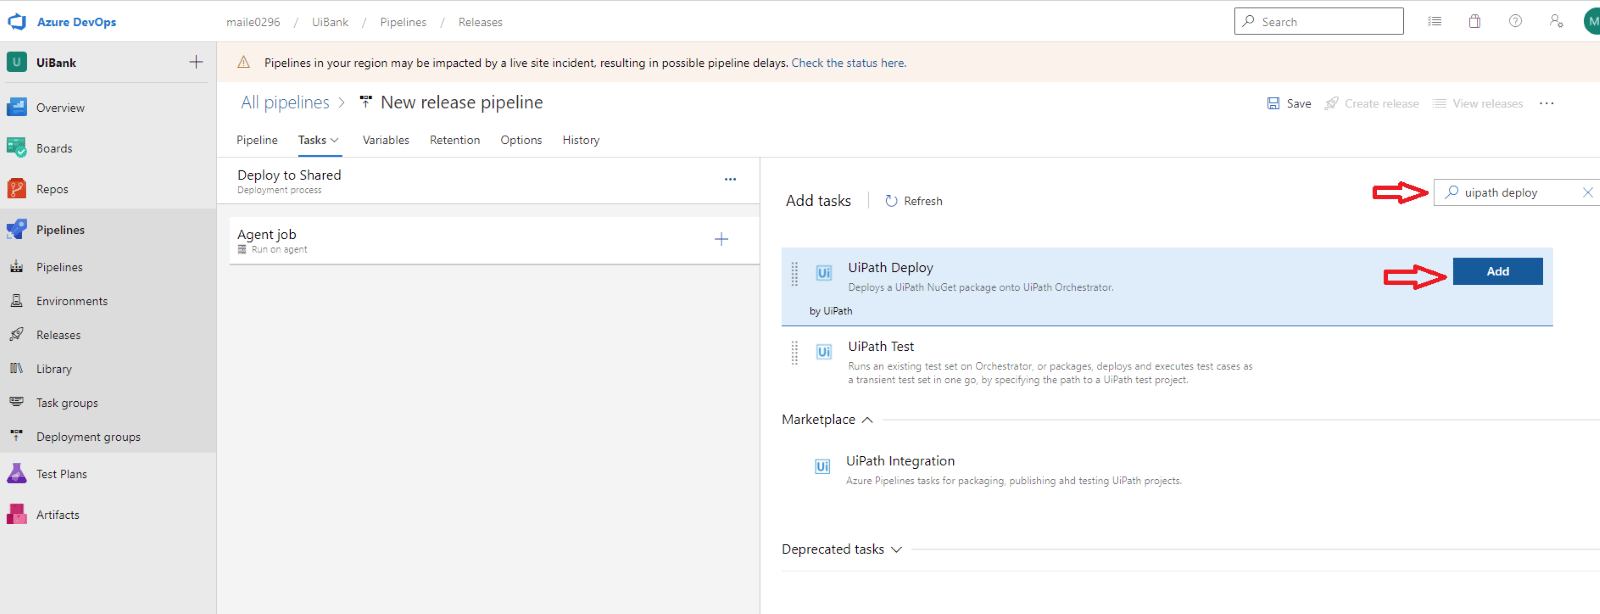This screenshot has height=614, width=1600.
Task: Go to Releases in the breadcrumb
Action: tap(480, 22)
